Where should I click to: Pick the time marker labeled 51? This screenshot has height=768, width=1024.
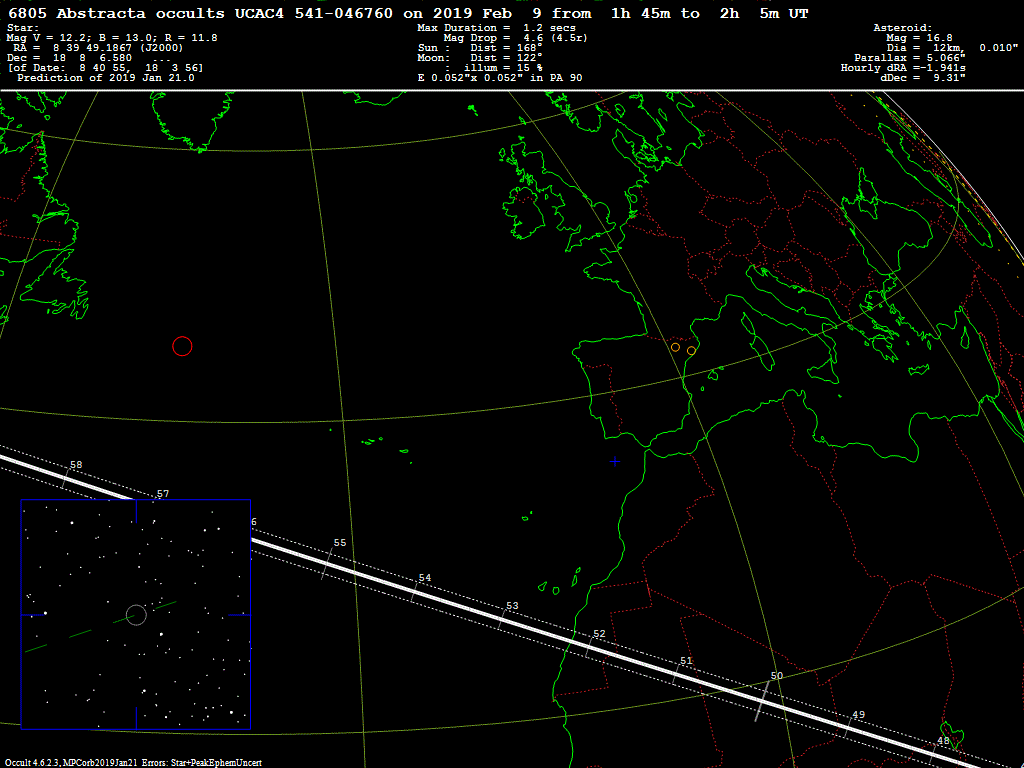pyautogui.click(x=685, y=662)
